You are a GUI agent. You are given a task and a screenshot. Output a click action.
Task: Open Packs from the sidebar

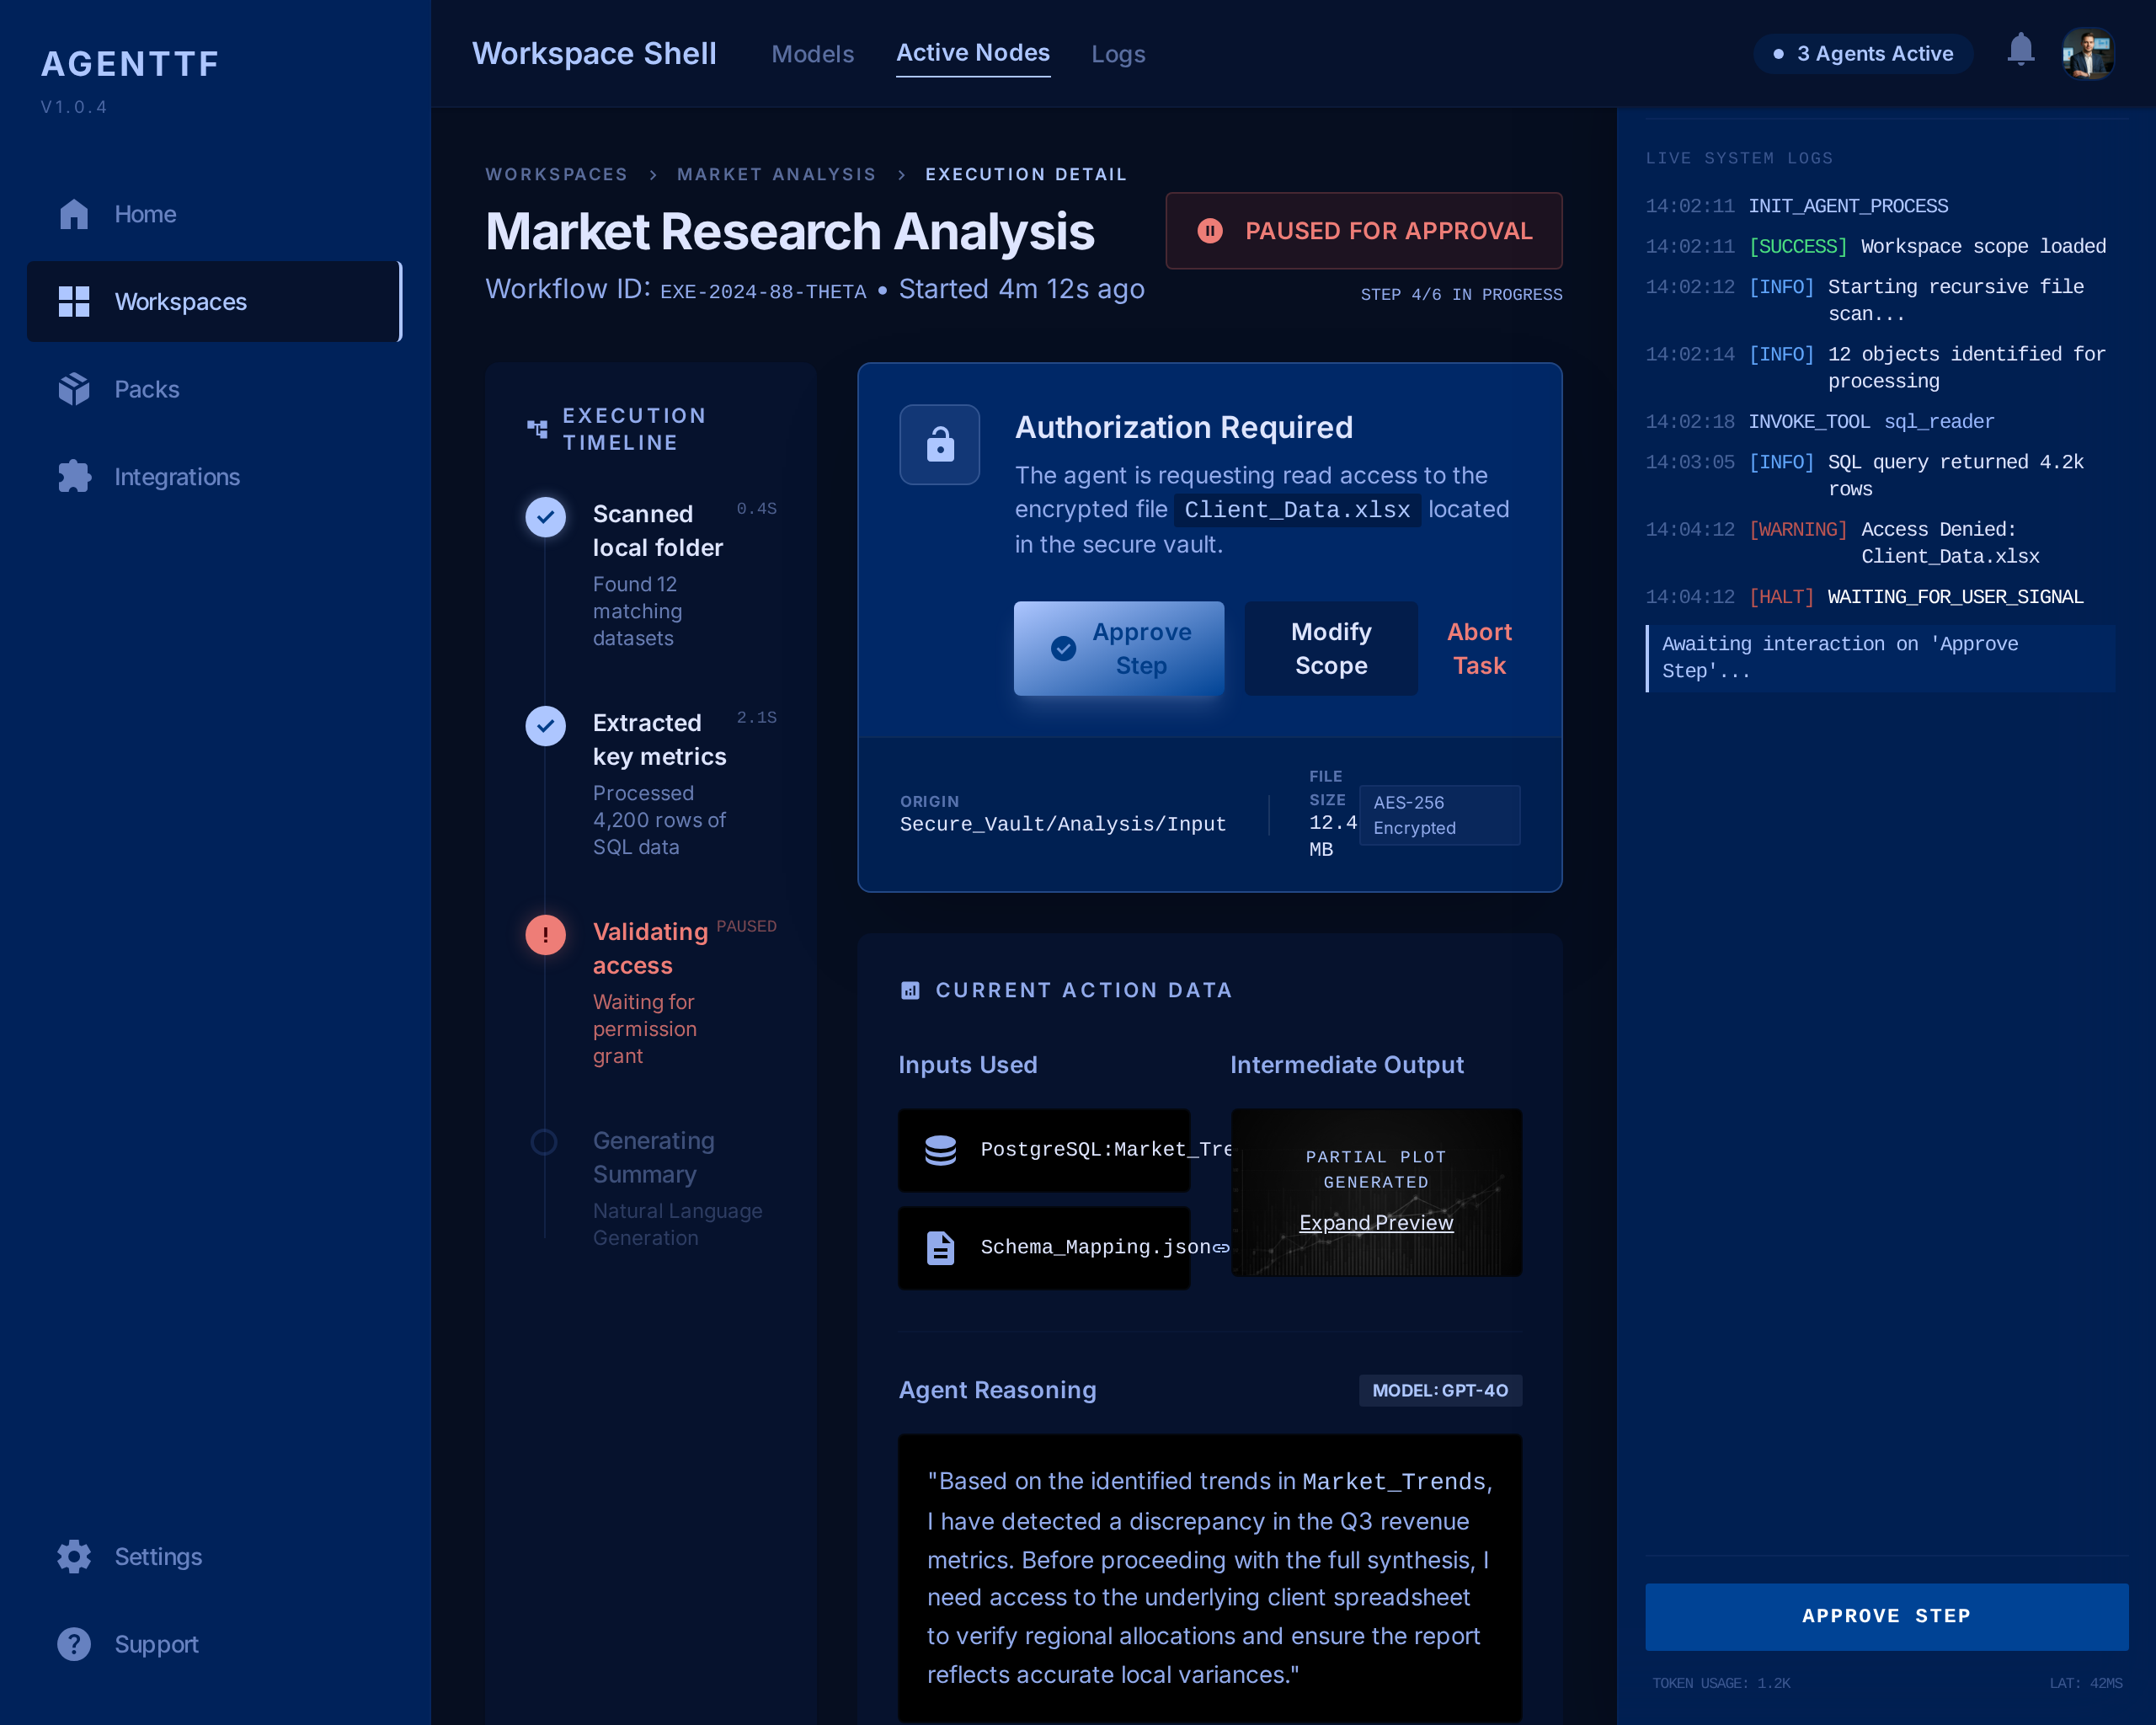pos(146,389)
